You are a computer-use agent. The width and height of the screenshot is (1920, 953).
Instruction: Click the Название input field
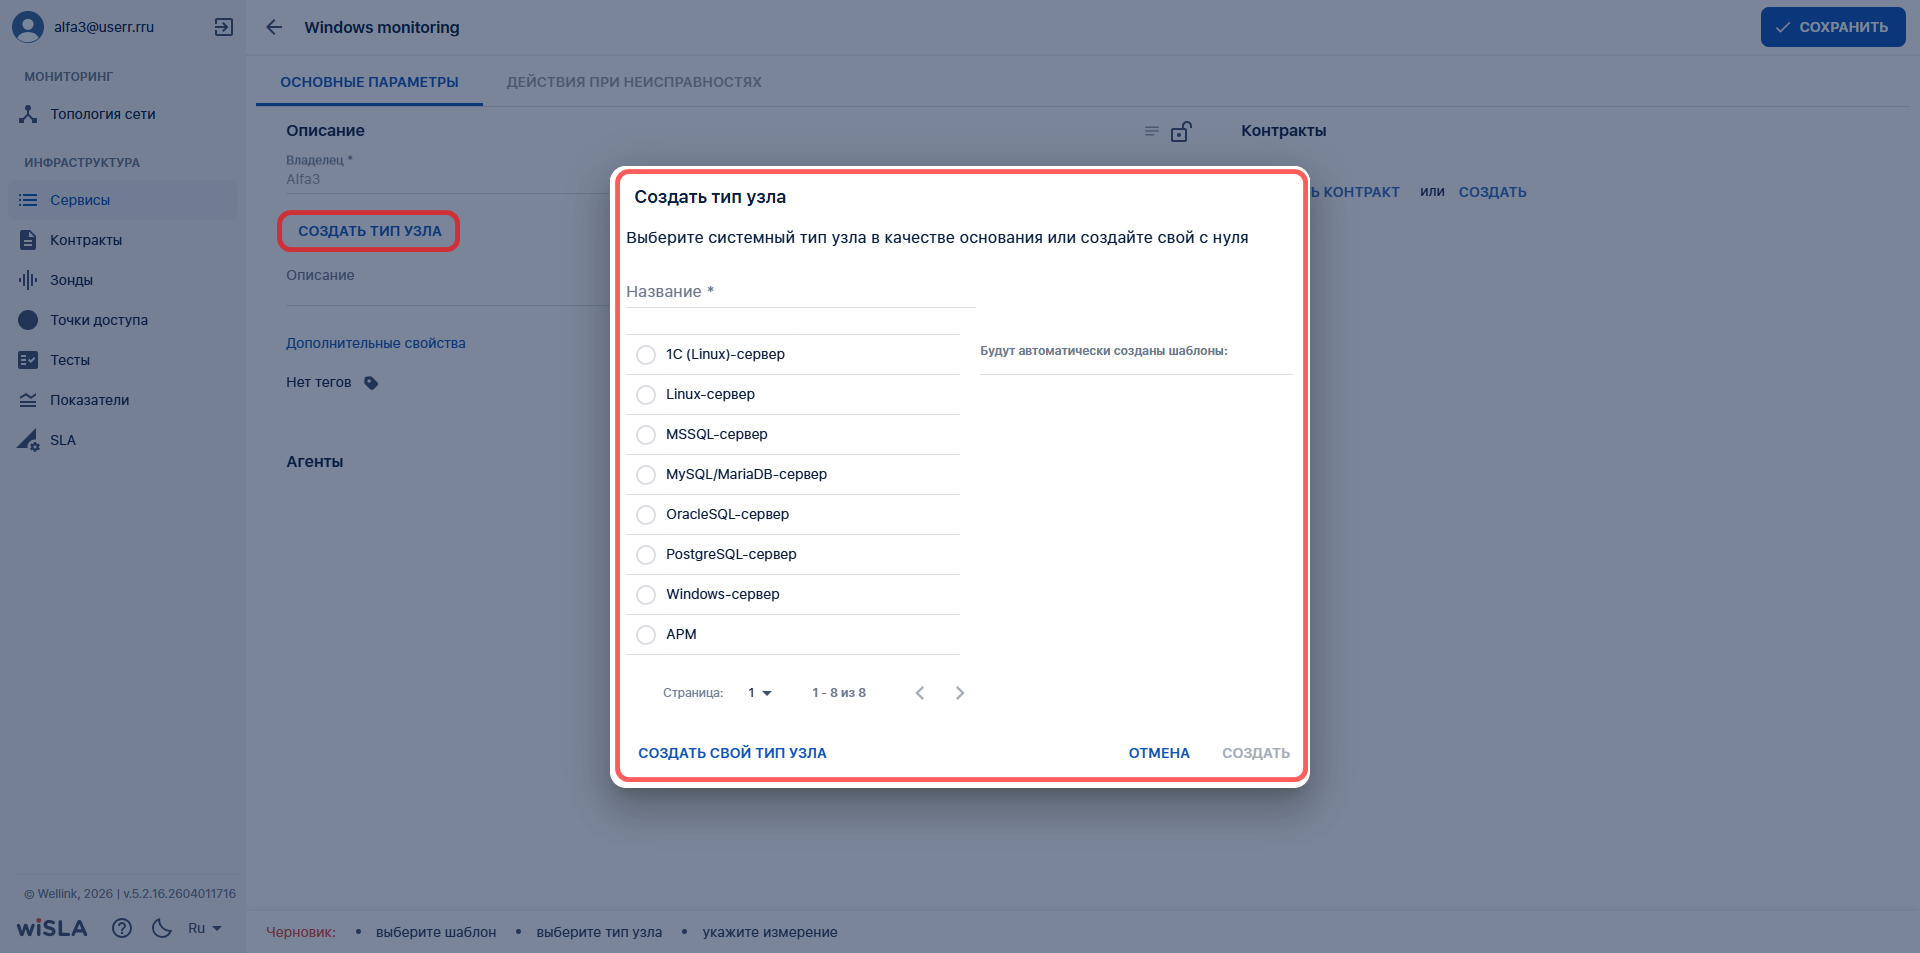tap(800, 292)
